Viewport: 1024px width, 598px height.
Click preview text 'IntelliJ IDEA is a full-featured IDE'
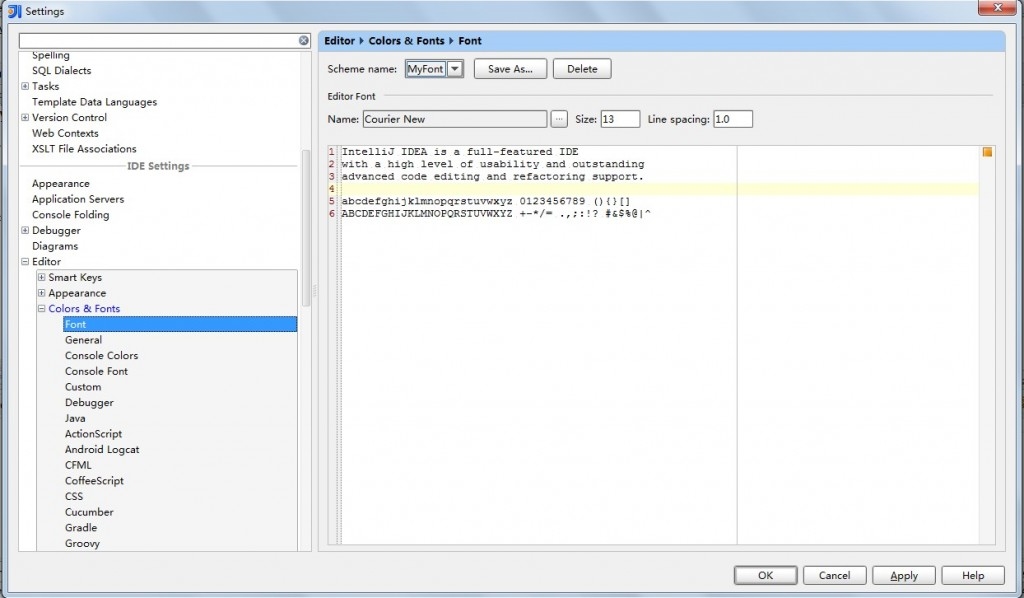(x=460, y=151)
